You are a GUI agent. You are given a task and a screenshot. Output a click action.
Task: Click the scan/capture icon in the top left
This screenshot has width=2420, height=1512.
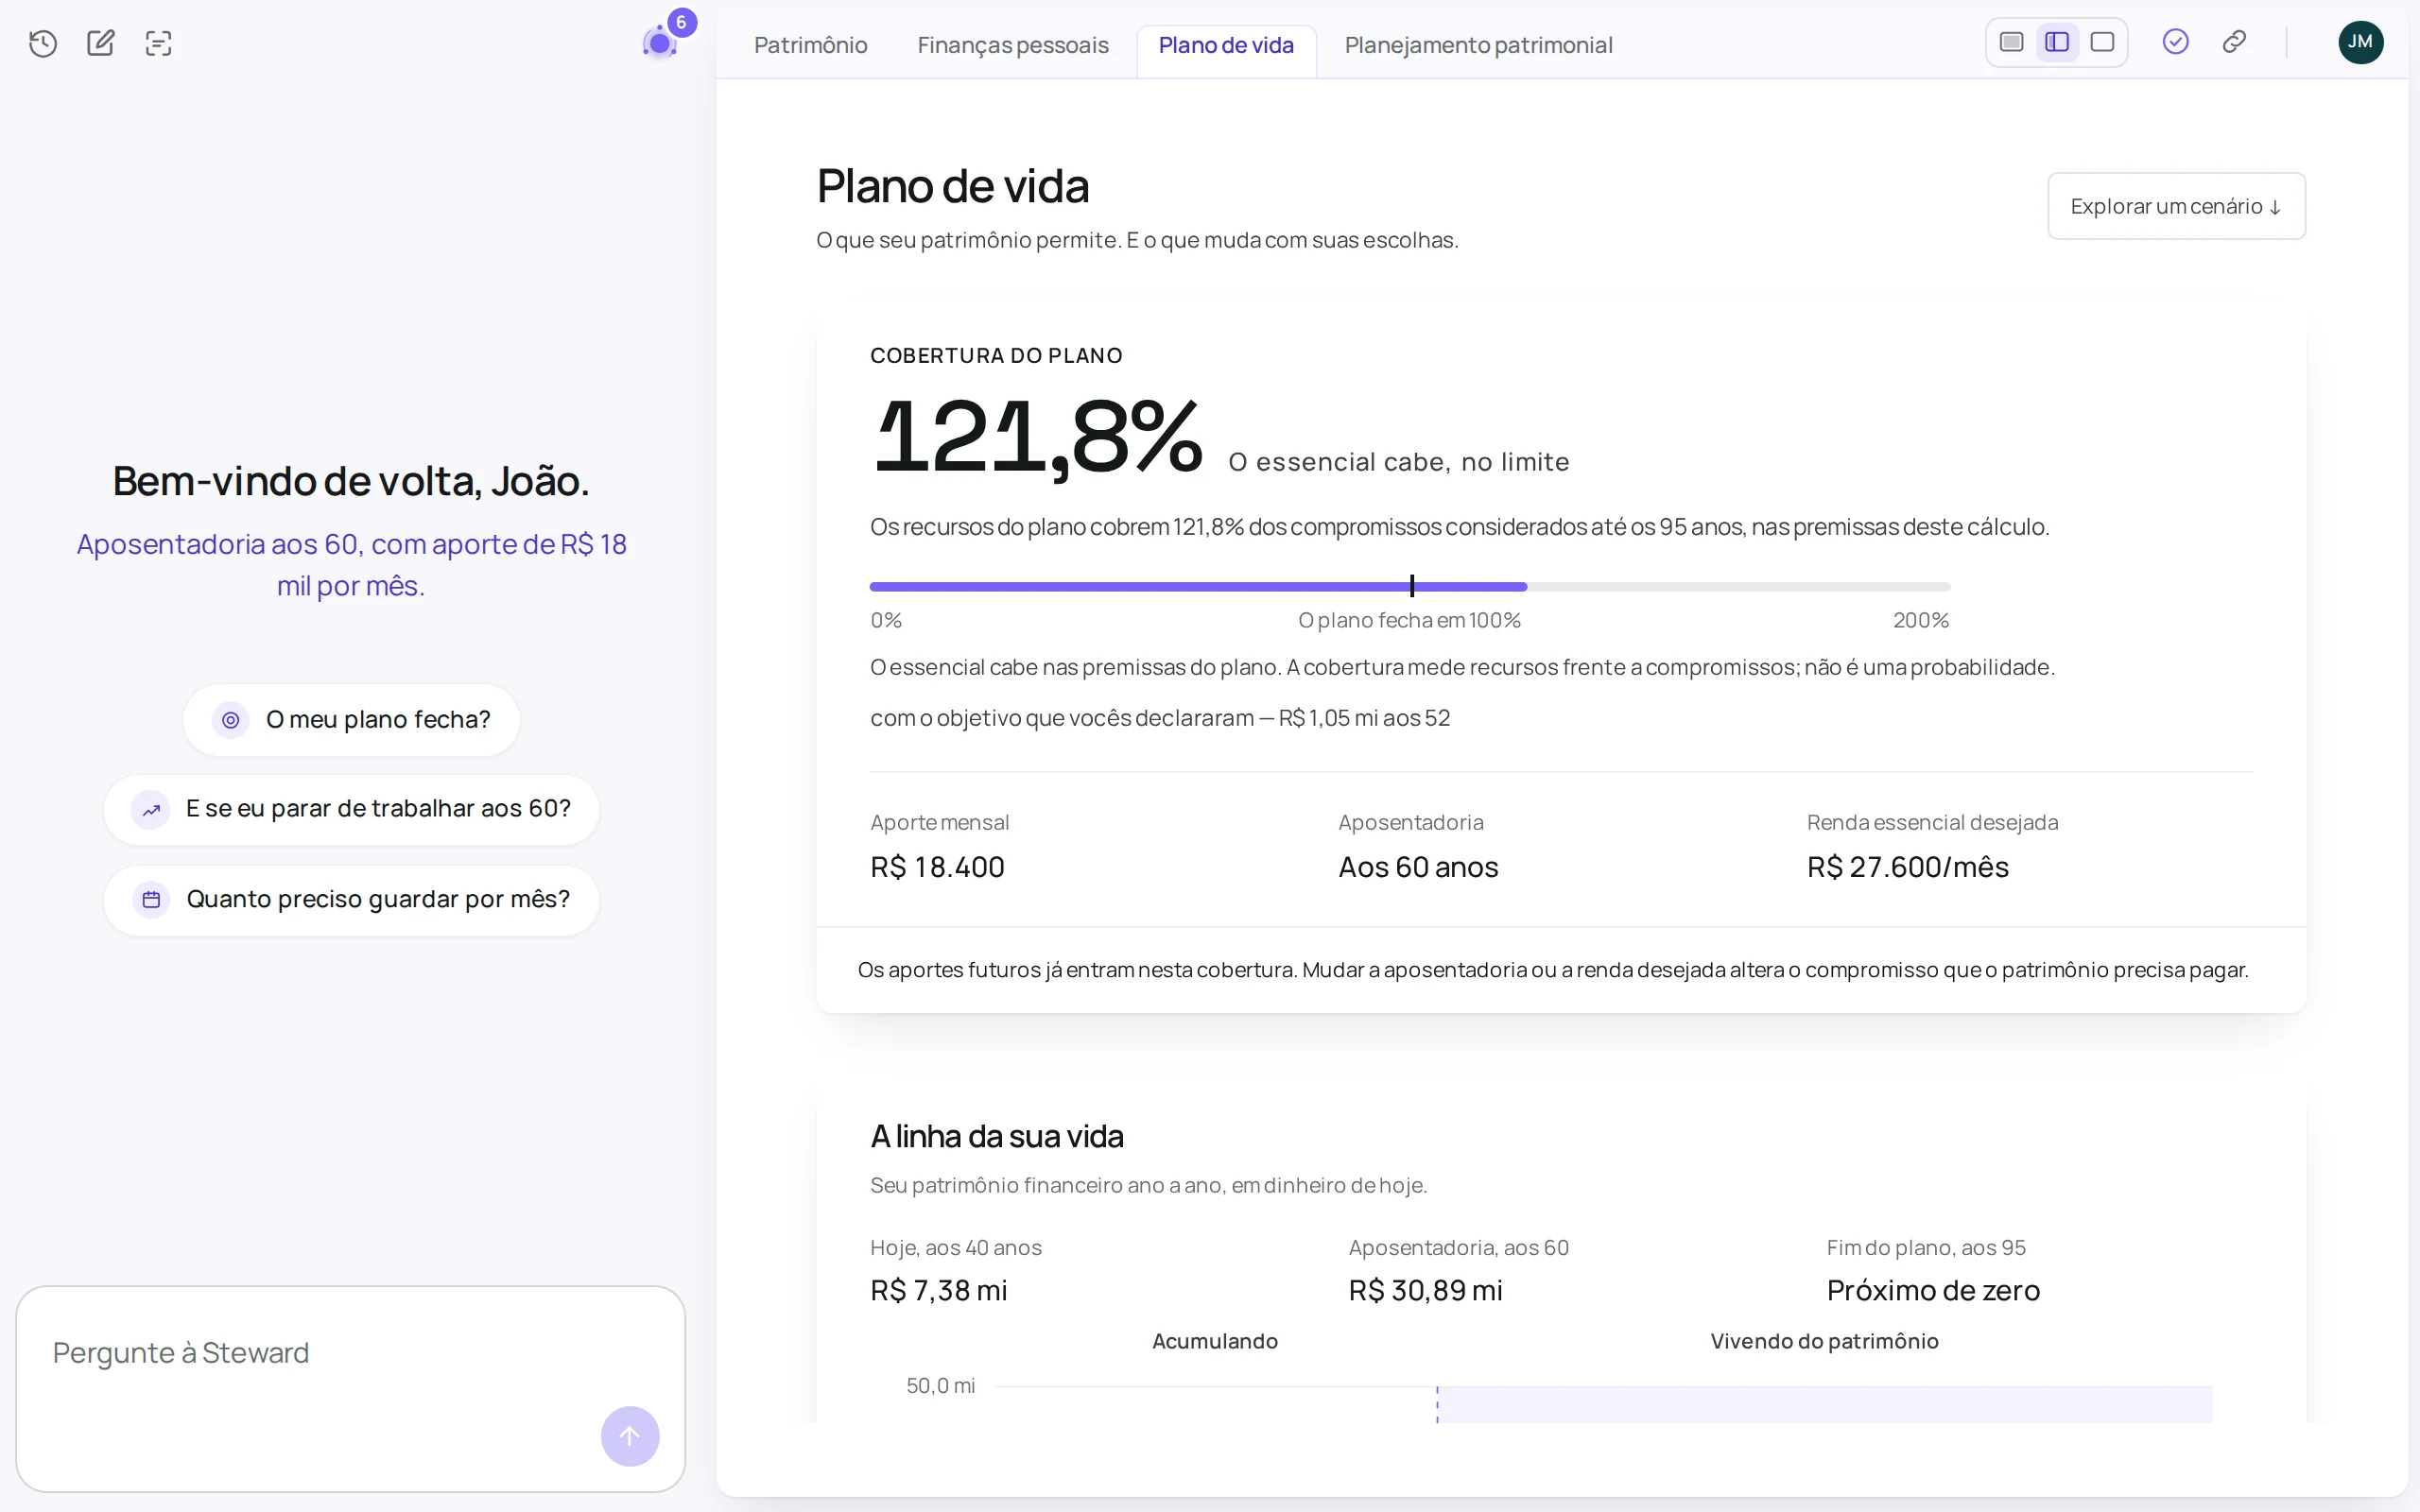[159, 43]
